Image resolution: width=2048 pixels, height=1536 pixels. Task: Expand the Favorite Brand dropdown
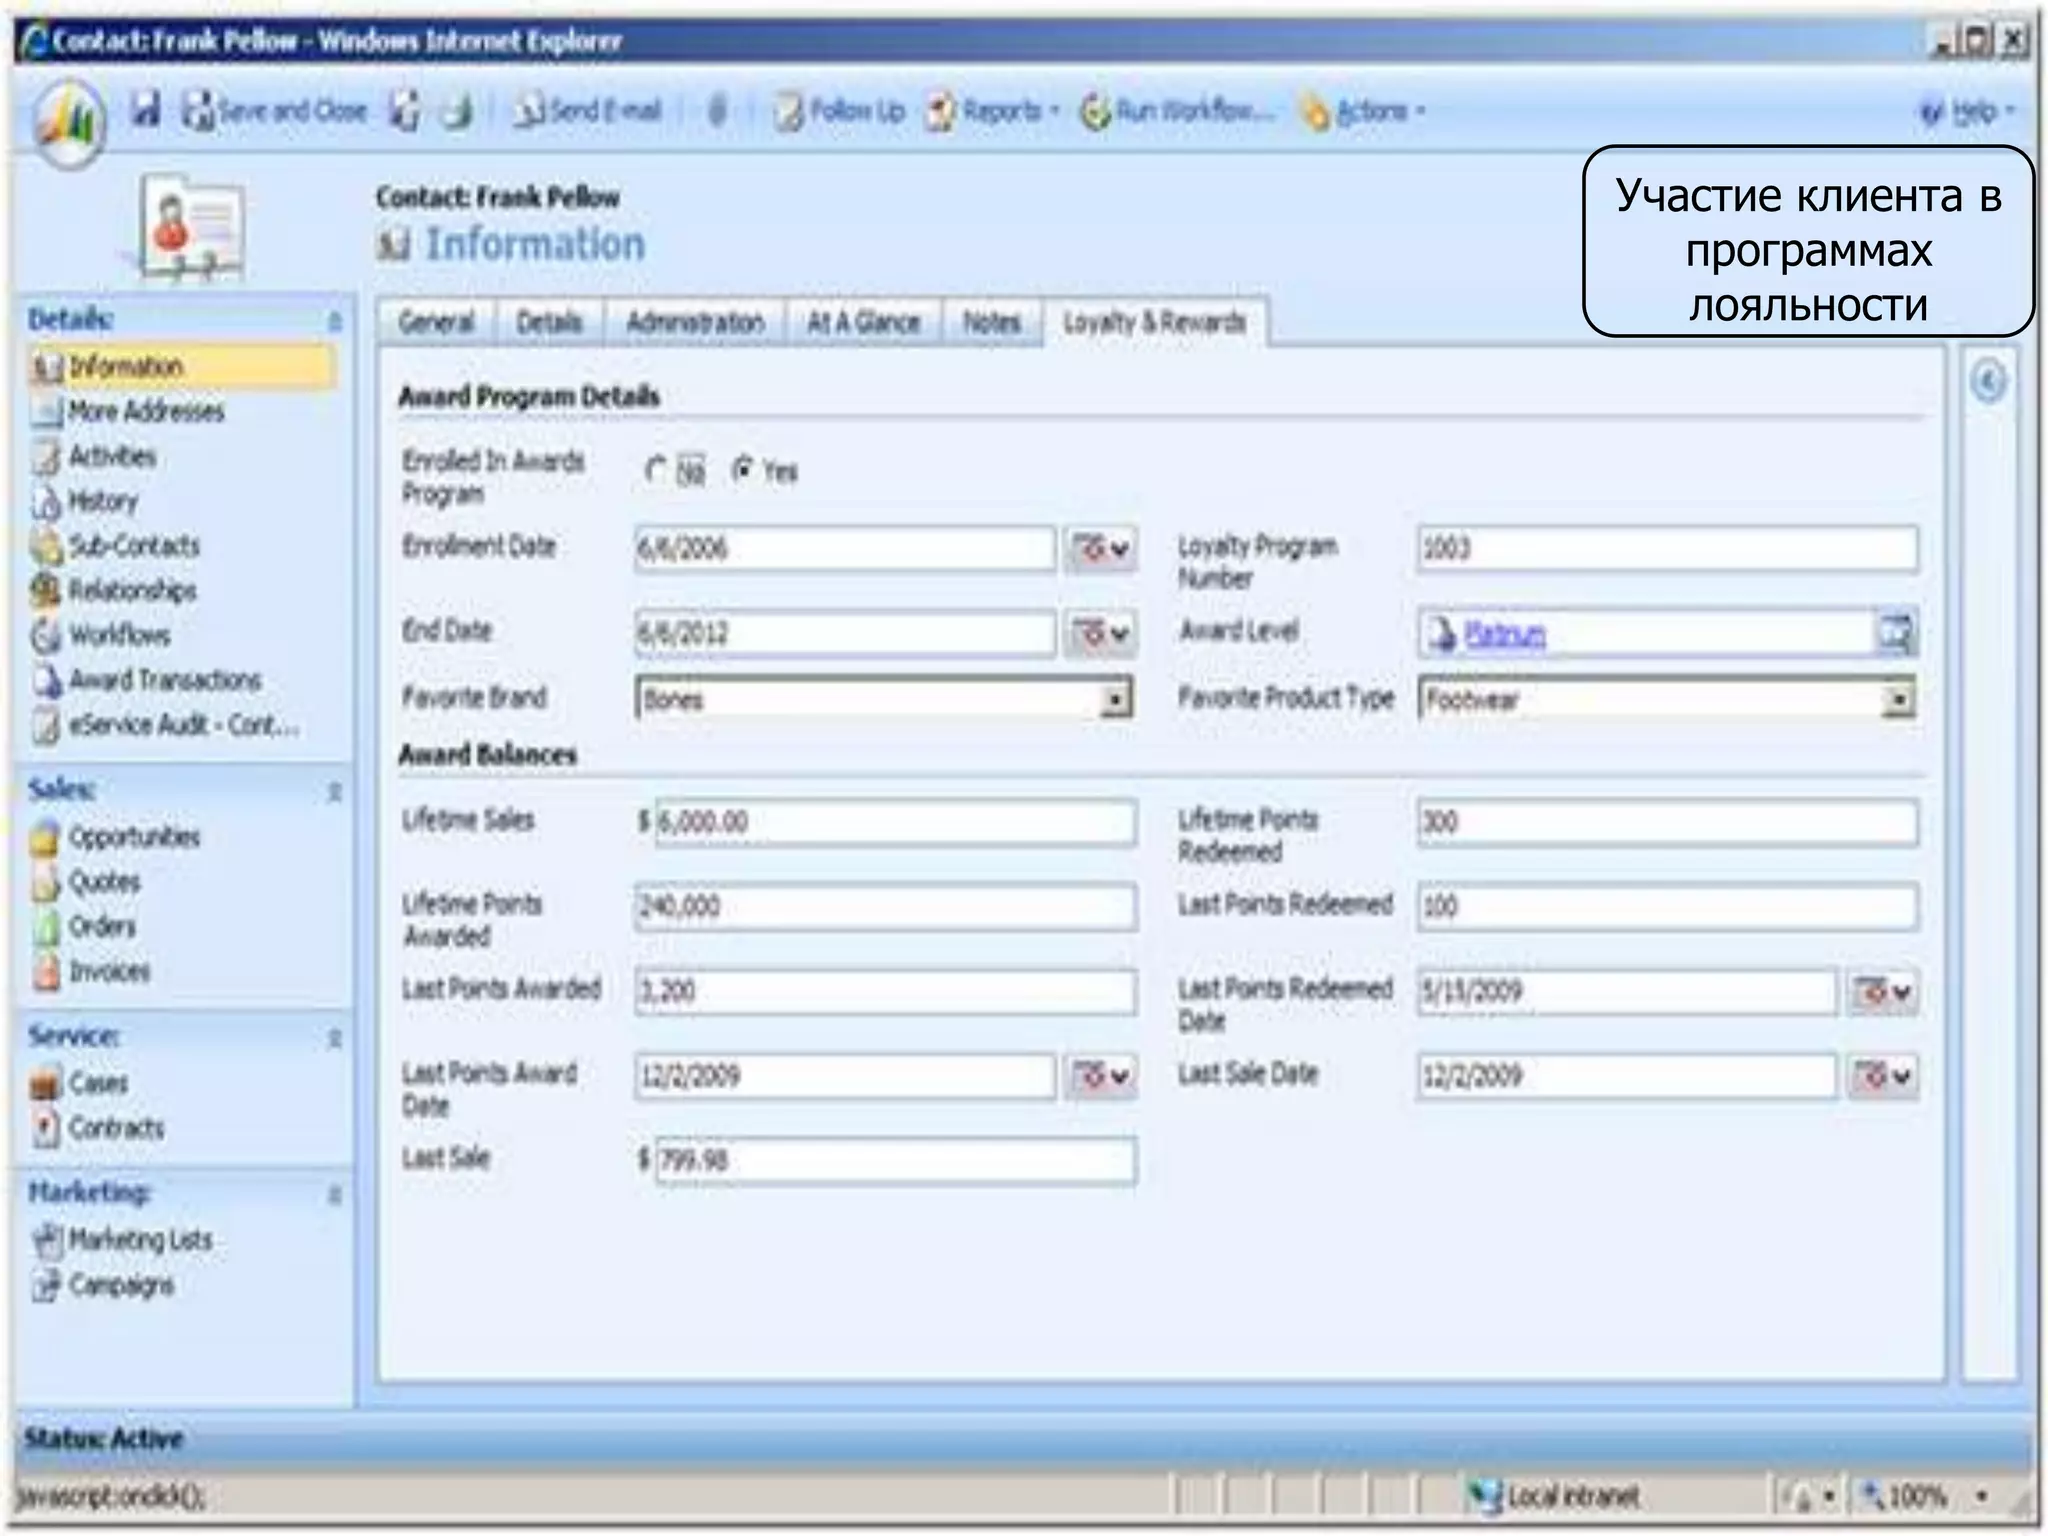1115,699
